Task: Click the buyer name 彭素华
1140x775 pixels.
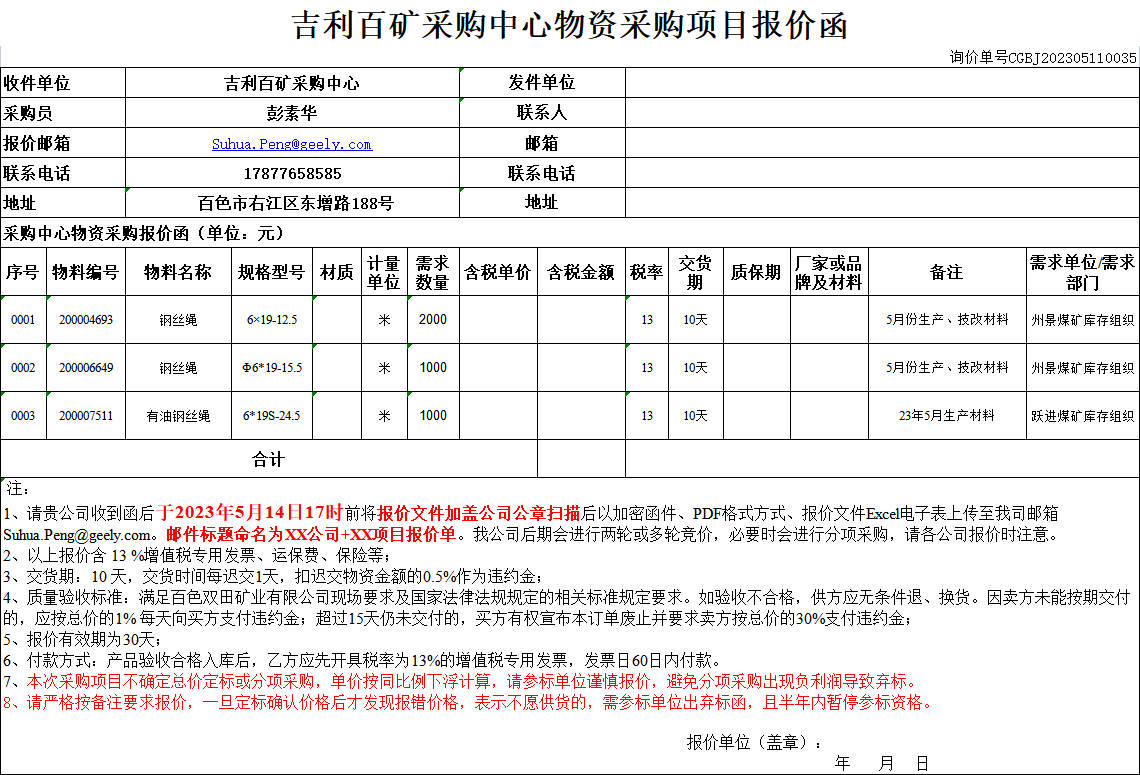Action: tap(292, 113)
